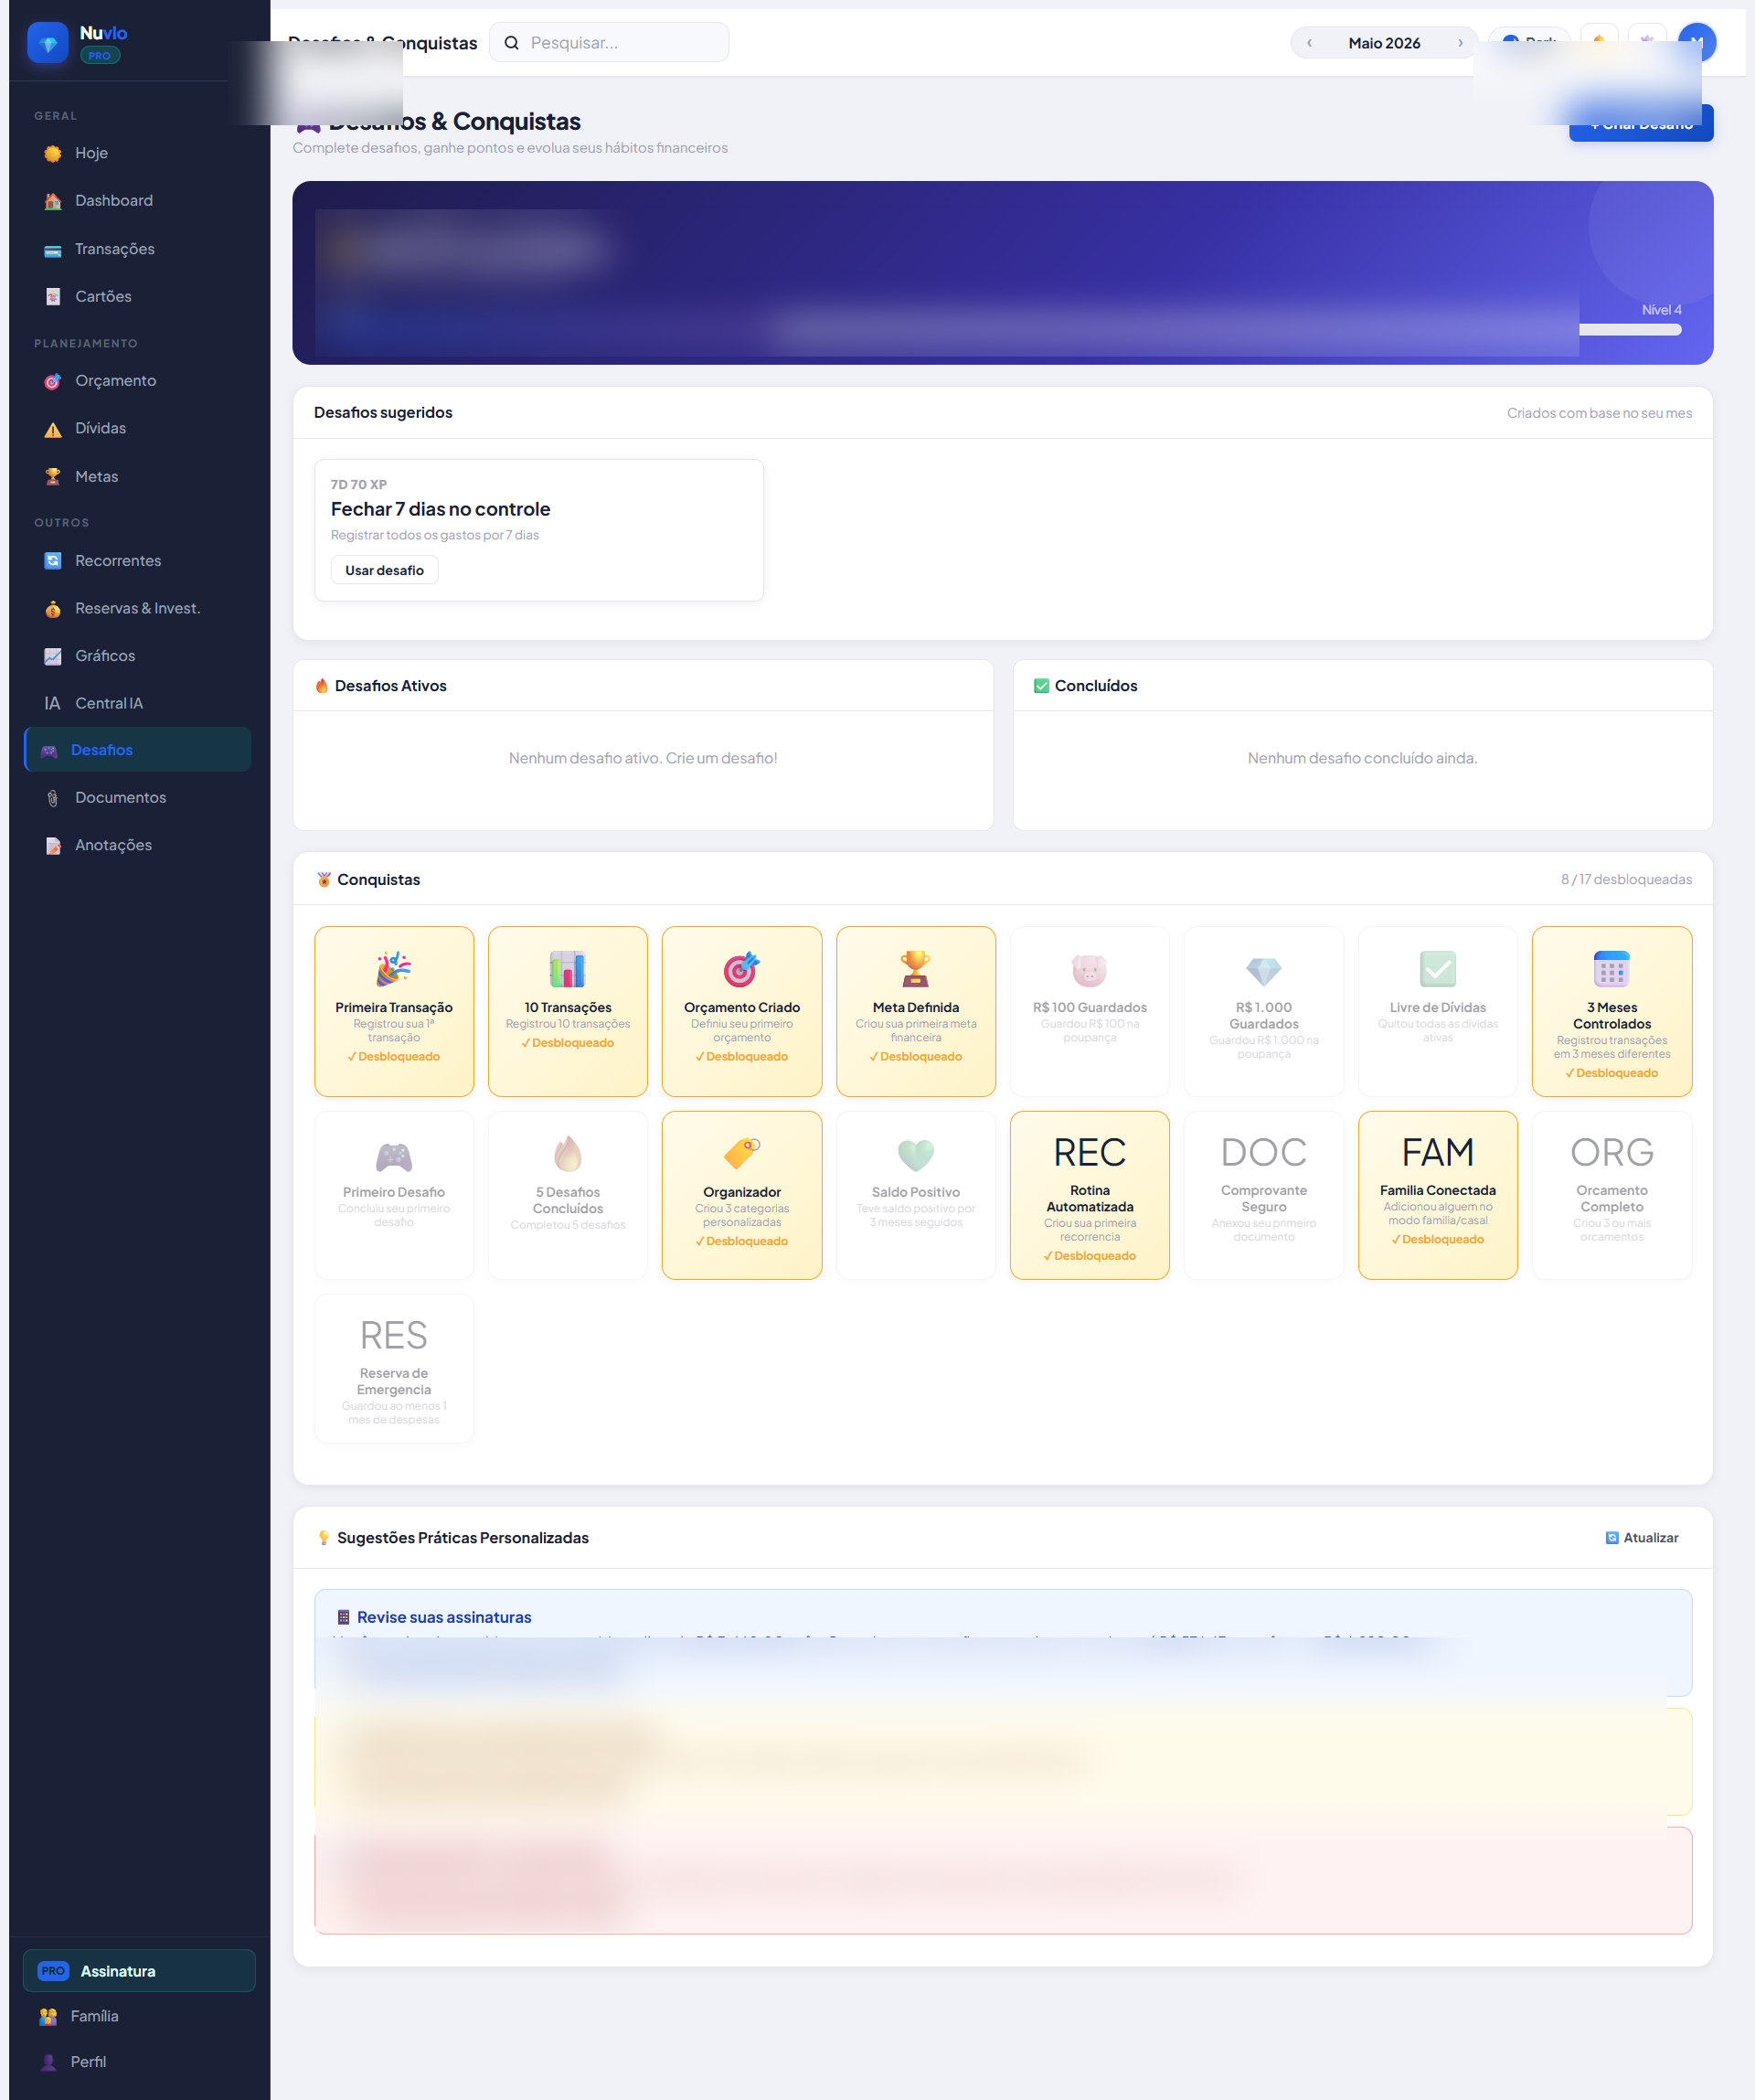Open the Central IA menu item
1755x2100 pixels.
[x=109, y=703]
